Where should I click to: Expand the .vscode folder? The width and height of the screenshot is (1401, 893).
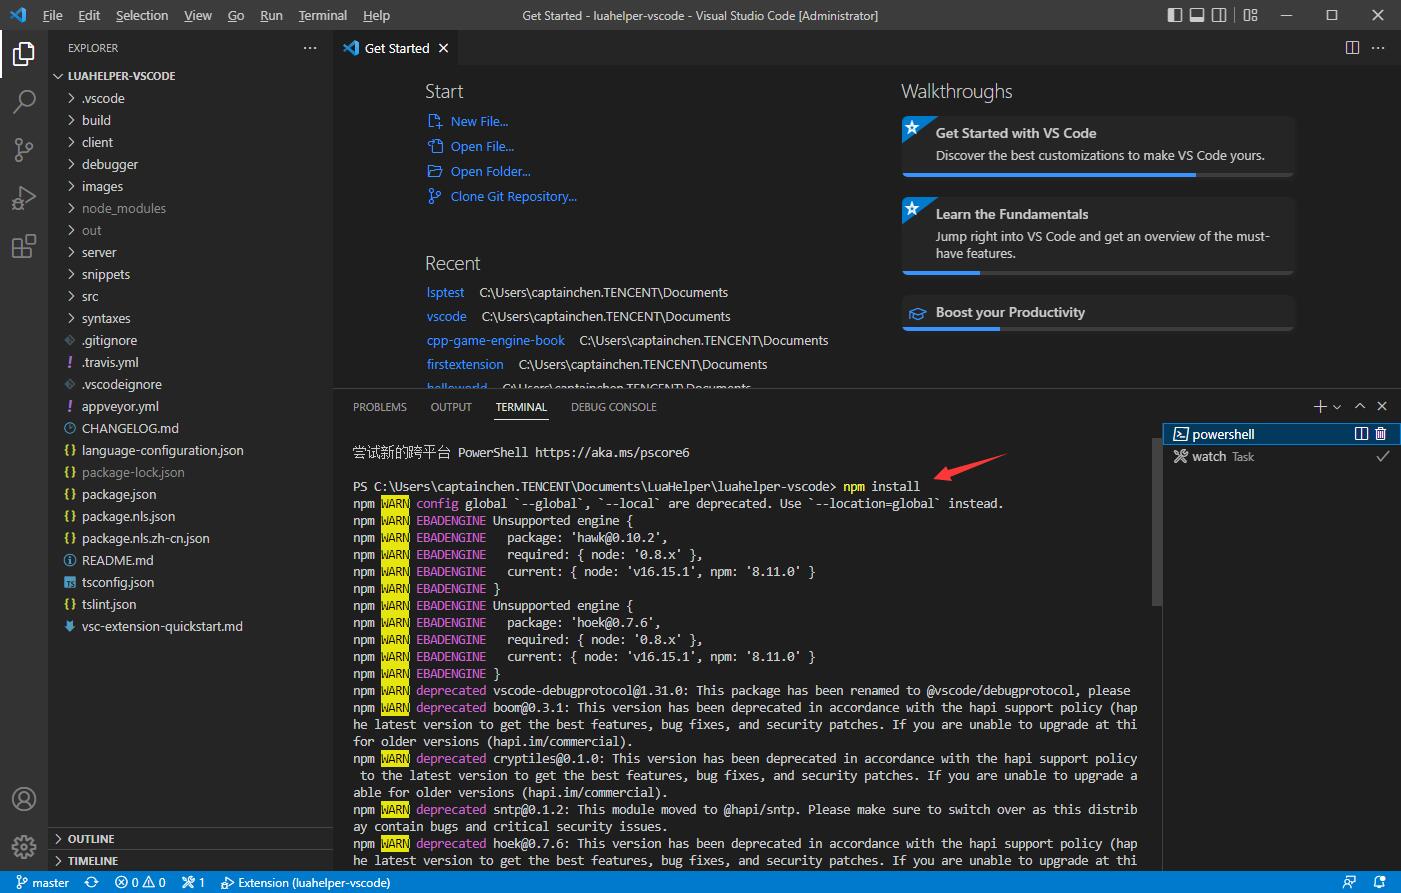(190, 98)
